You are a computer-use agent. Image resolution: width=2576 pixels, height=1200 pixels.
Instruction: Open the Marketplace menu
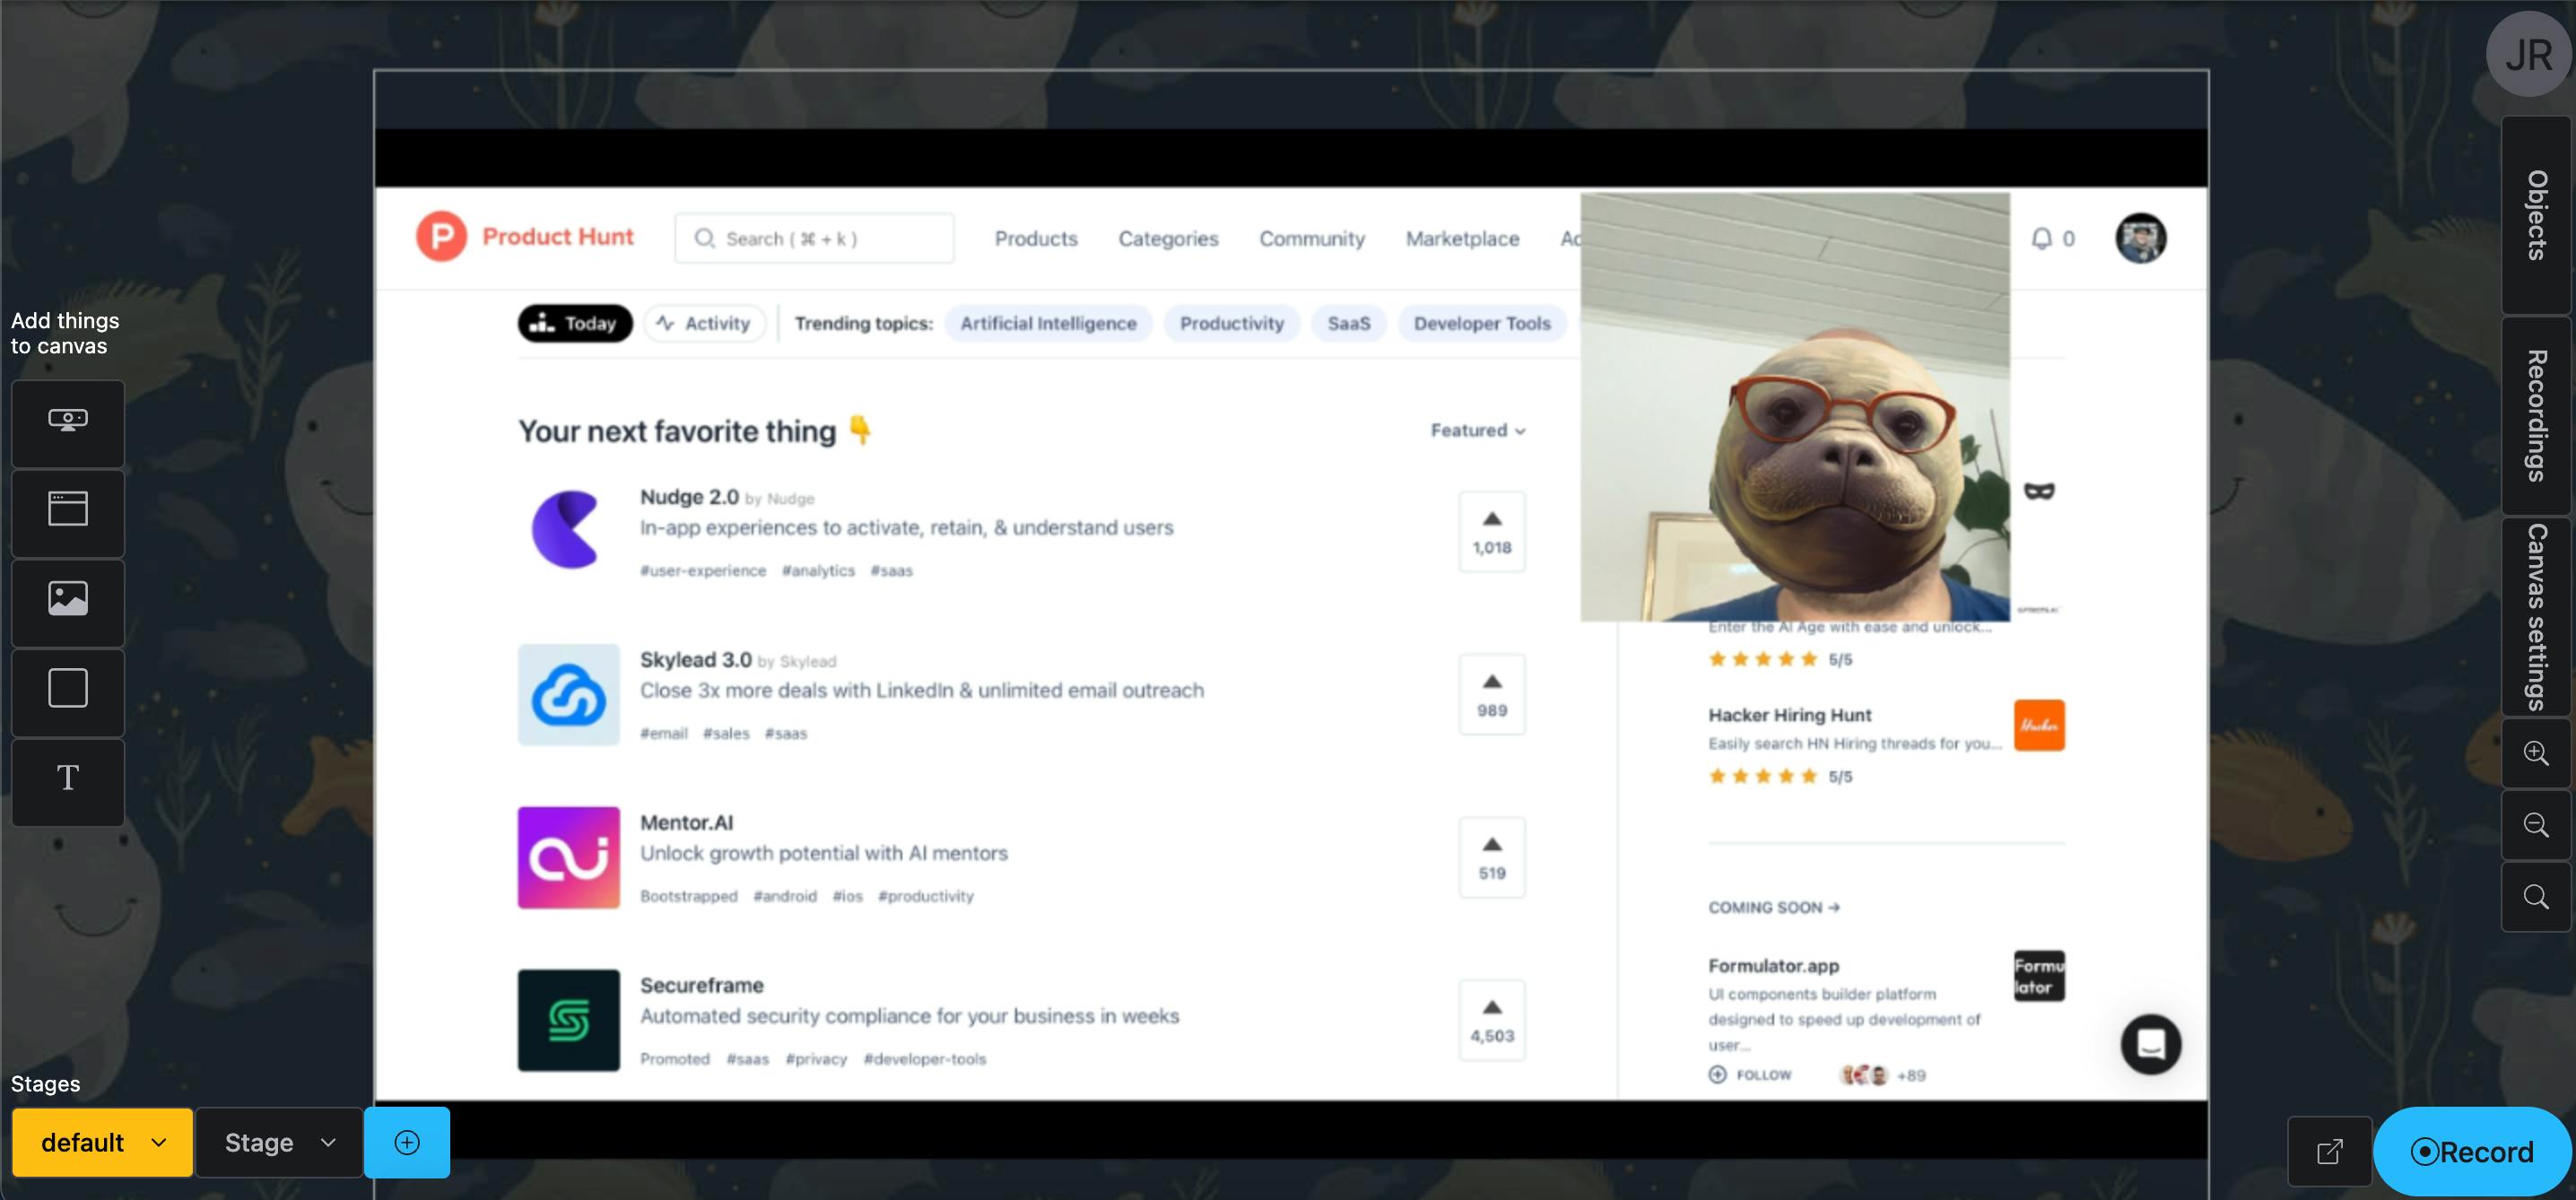[1462, 239]
